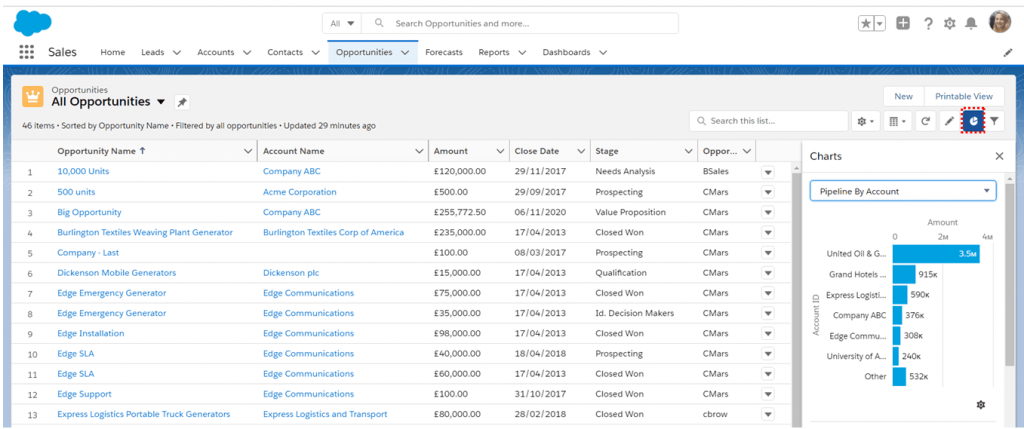Image resolution: width=1024 pixels, height=429 pixels.
Task: Open chart settings gear below the chart
Action: (x=980, y=405)
